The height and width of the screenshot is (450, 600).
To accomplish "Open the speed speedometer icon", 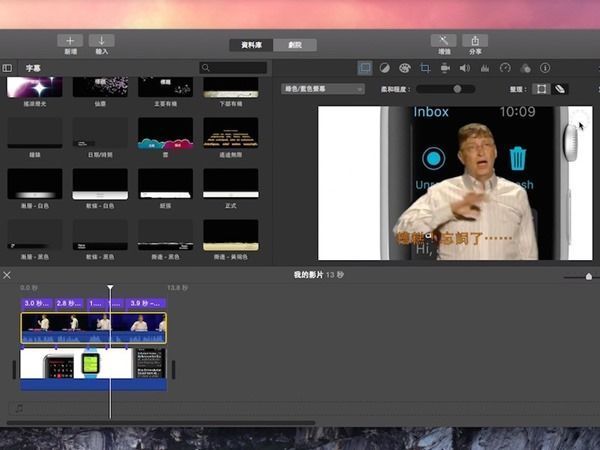I will pos(505,68).
